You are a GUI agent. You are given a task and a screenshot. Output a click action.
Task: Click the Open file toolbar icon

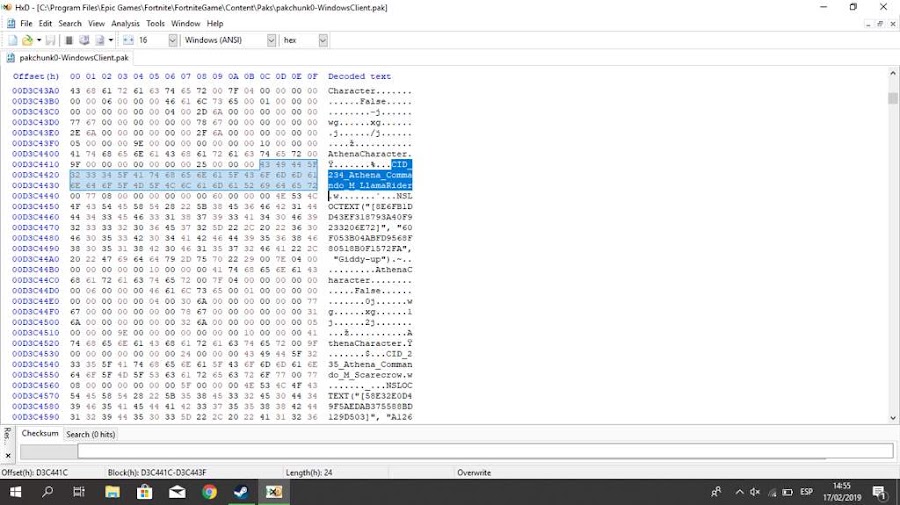[27, 40]
